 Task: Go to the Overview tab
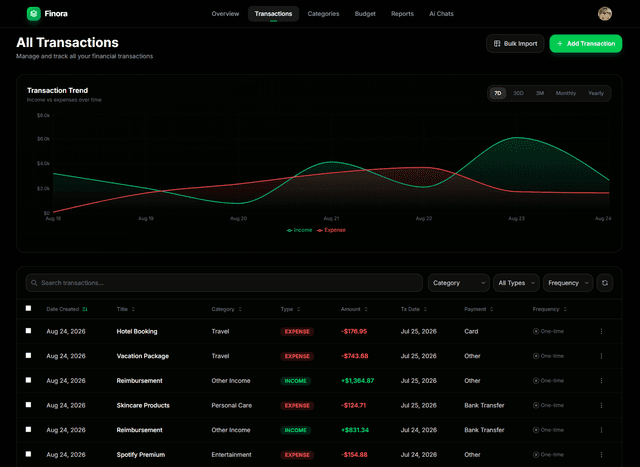click(x=225, y=14)
